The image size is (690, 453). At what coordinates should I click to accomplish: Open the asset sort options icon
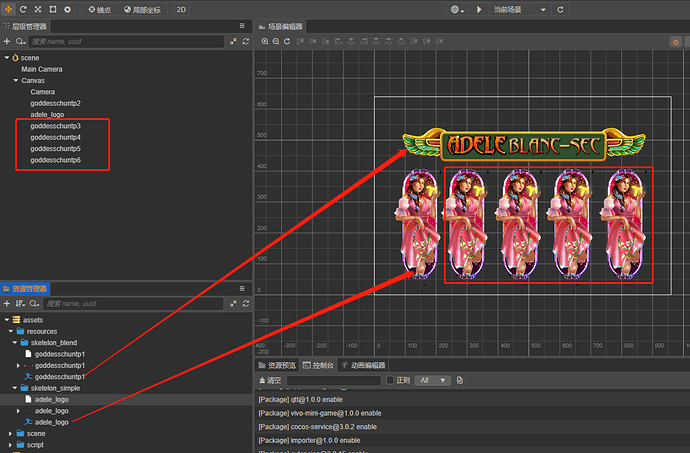click(x=20, y=304)
